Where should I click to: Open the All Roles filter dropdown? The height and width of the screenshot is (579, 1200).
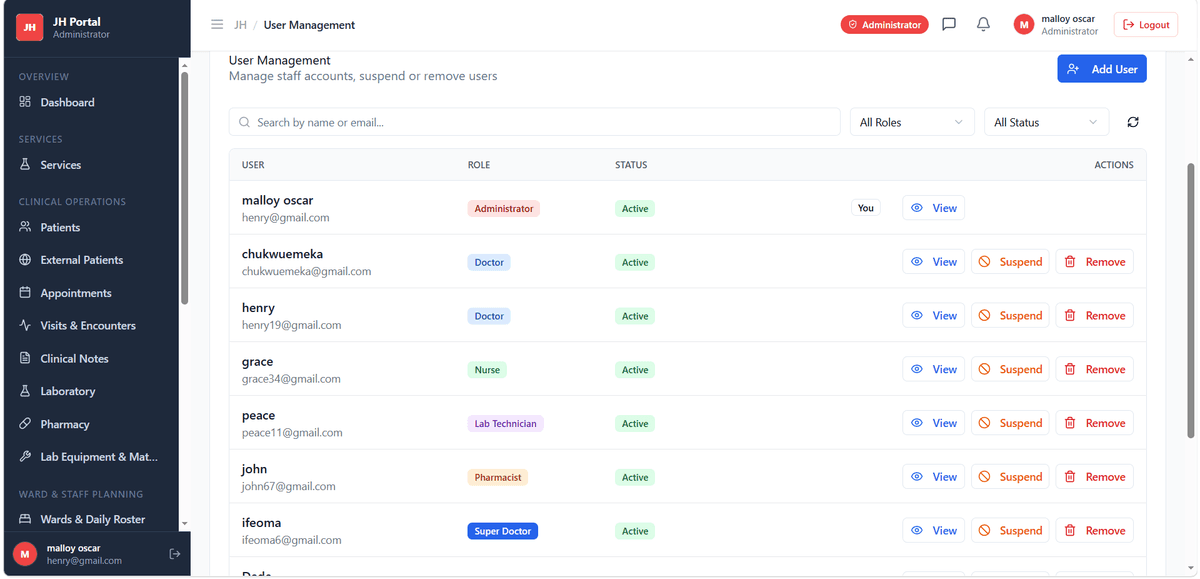911,122
